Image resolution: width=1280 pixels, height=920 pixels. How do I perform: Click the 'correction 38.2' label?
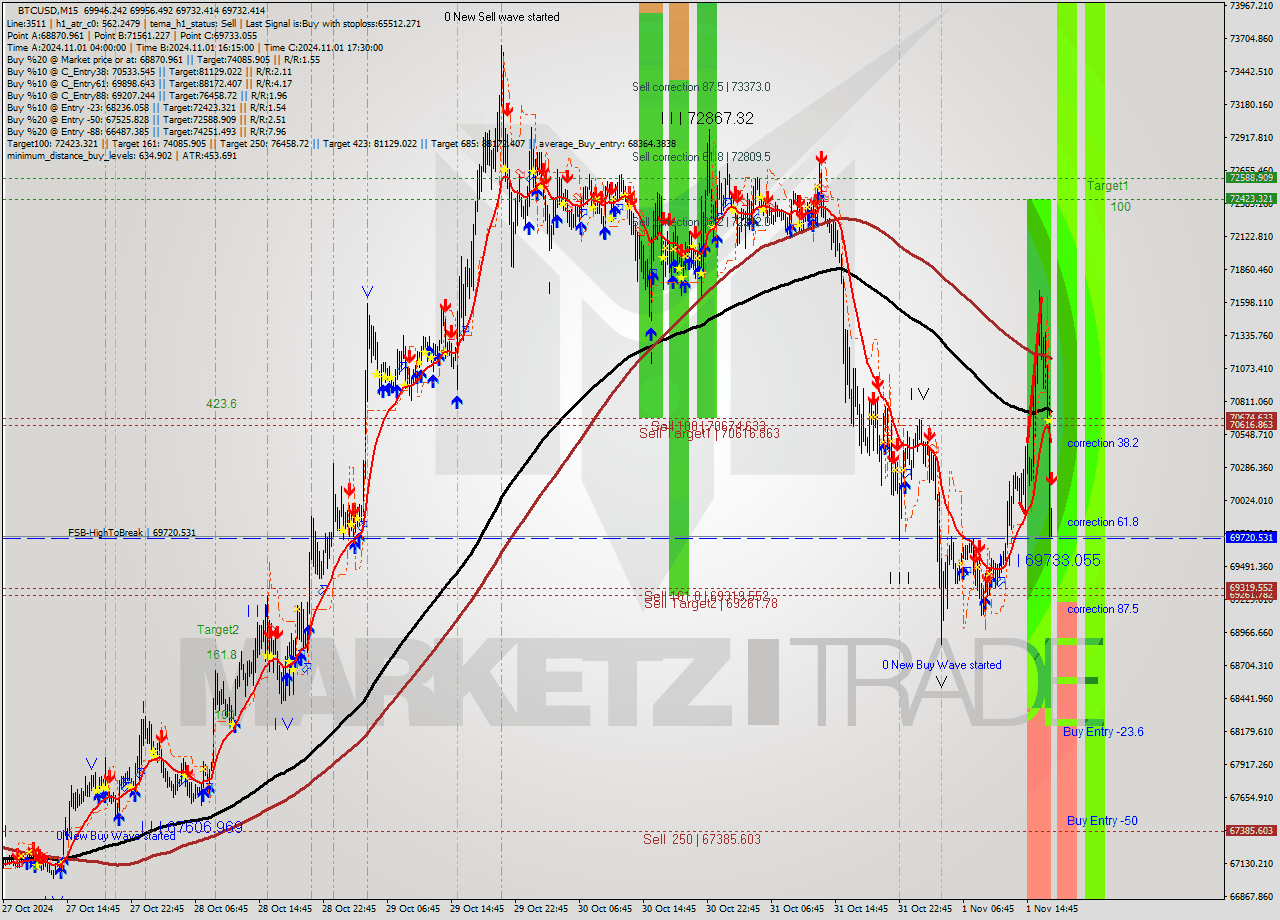click(x=1102, y=443)
